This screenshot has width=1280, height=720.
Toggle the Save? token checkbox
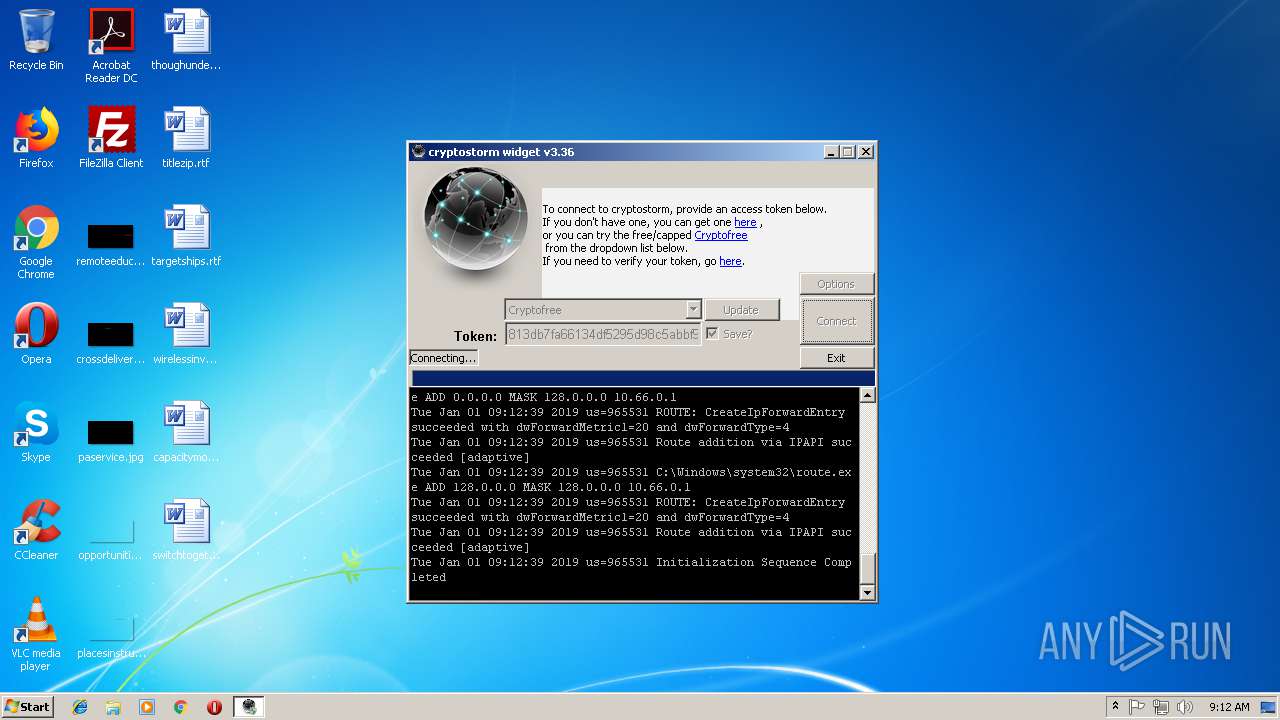(712, 334)
